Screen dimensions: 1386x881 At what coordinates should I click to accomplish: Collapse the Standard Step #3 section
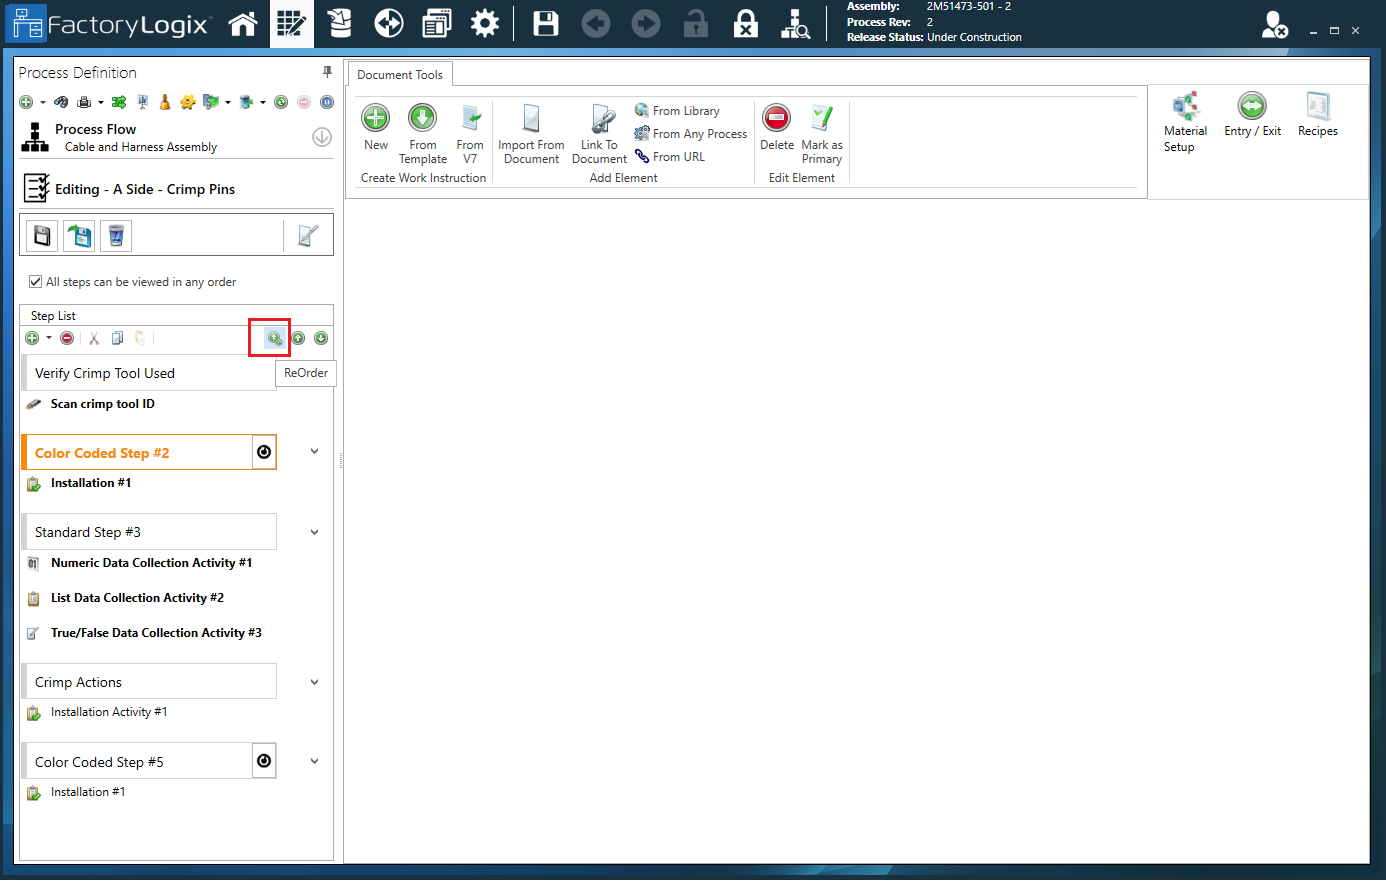coord(314,531)
